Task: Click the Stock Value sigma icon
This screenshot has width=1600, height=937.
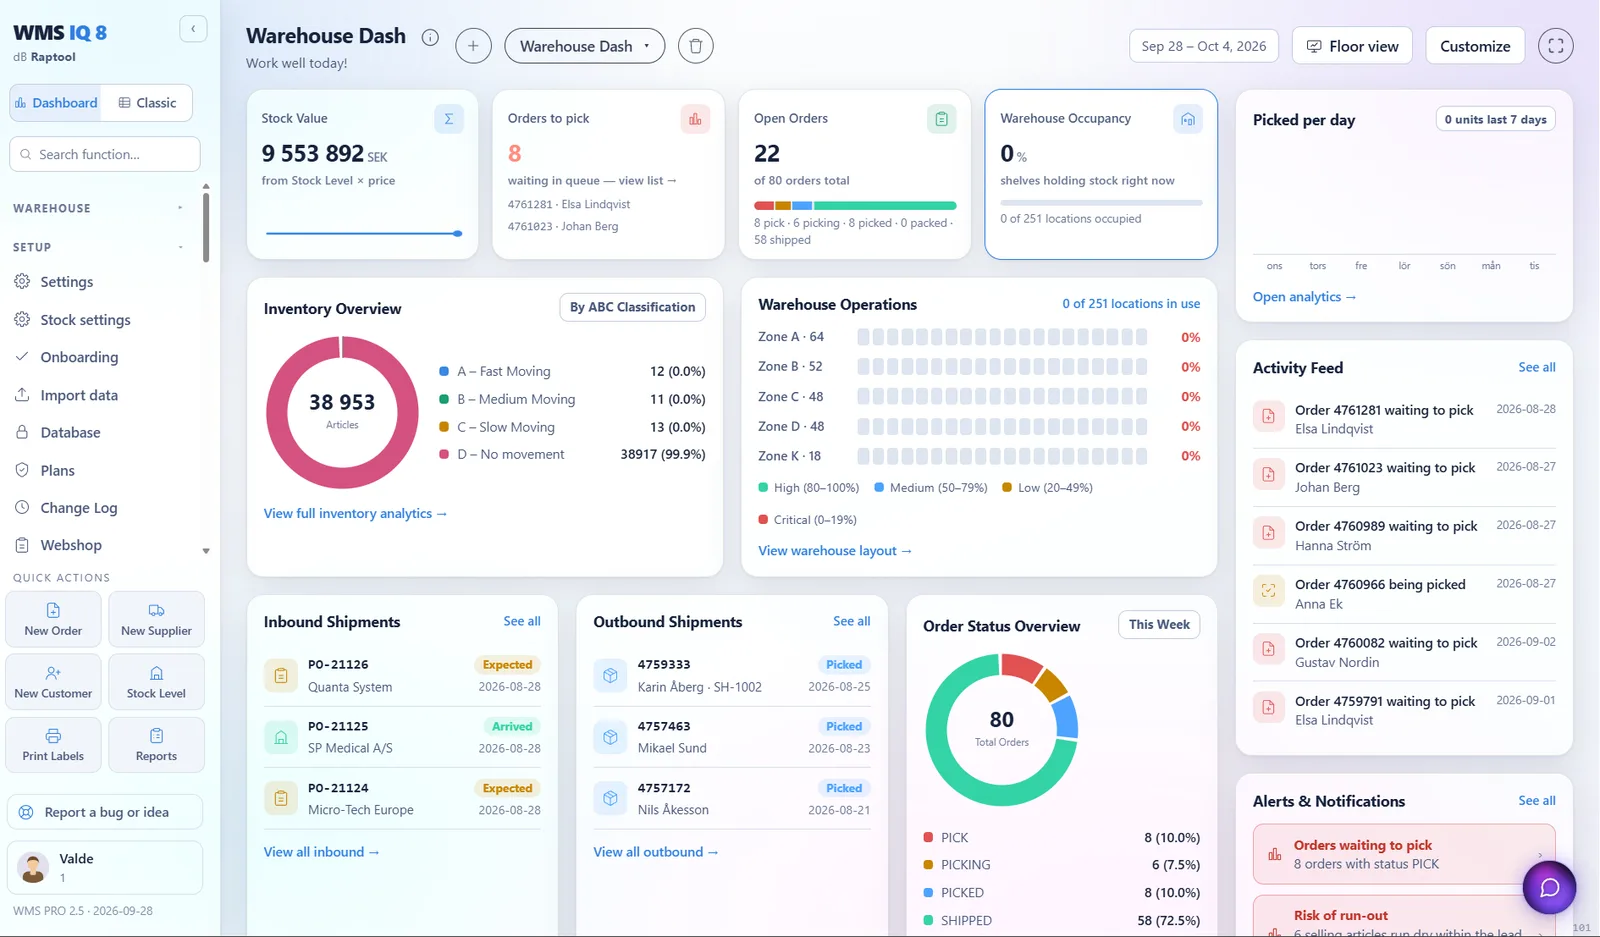Action: click(449, 119)
